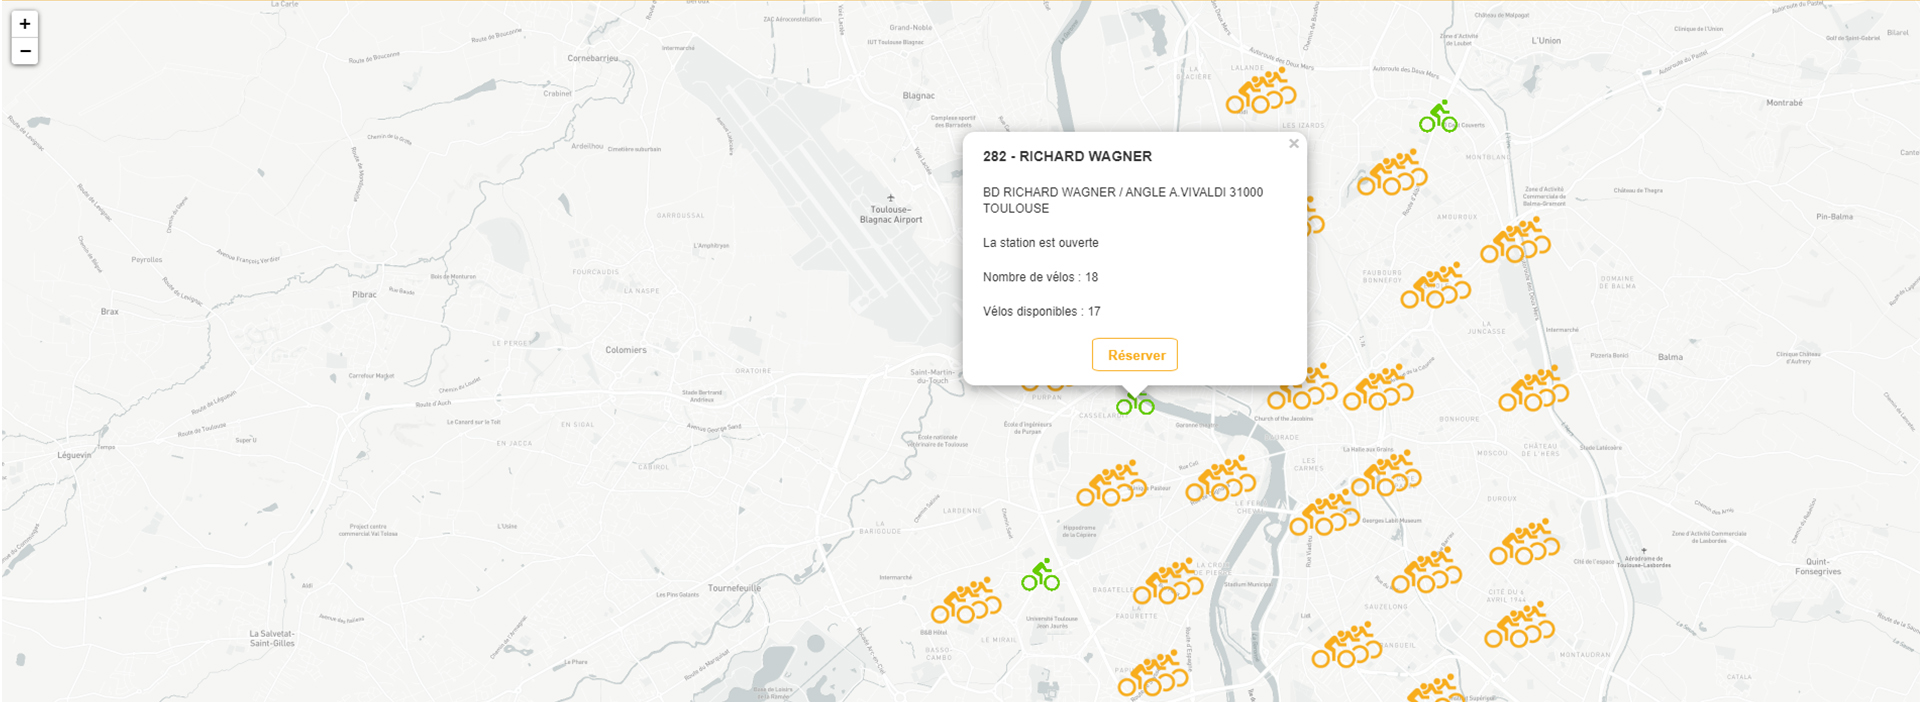Click the Balma label on the map
Image resolution: width=1920 pixels, height=702 pixels.
[x=1670, y=357]
